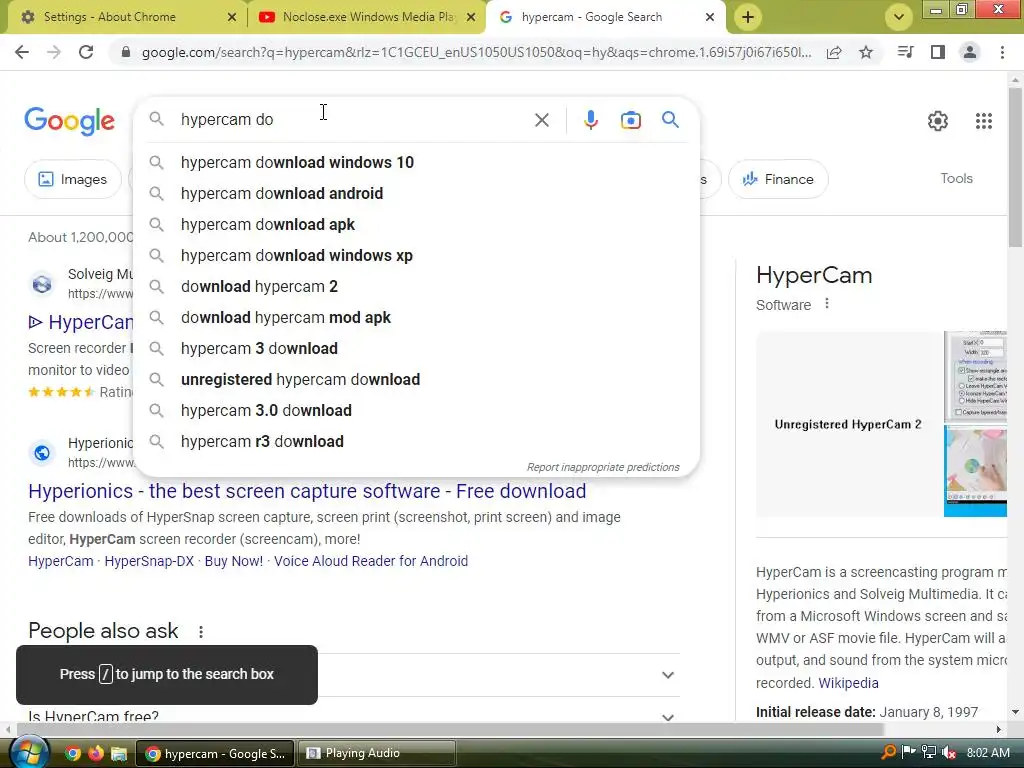This screenshot has width=1024, height=768.
Task: Click the network tray icon
Action: point(928,753)
